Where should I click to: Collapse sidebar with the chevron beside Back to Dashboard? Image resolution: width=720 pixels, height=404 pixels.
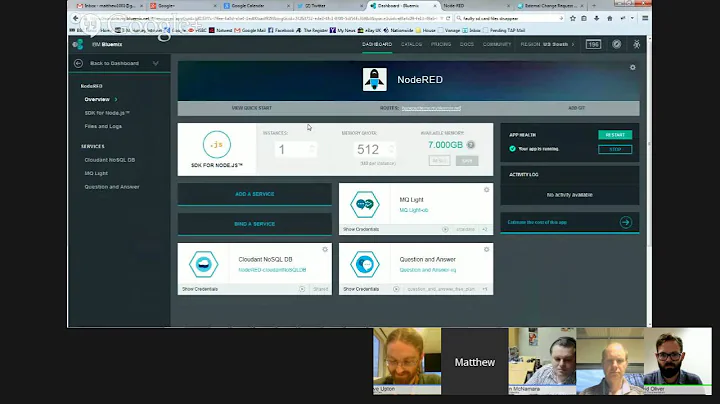156,63
